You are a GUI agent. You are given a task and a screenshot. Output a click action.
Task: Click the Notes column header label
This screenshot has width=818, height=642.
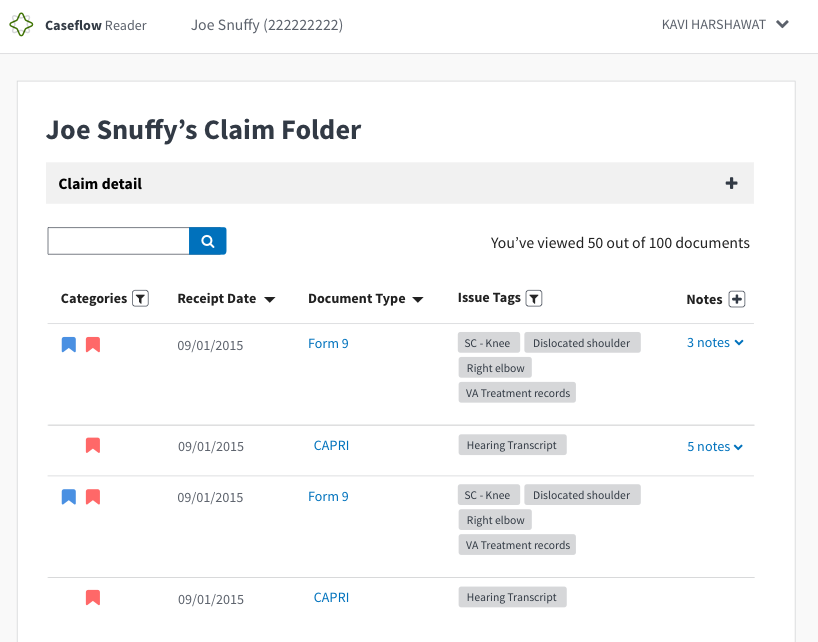tap(704, 299)
